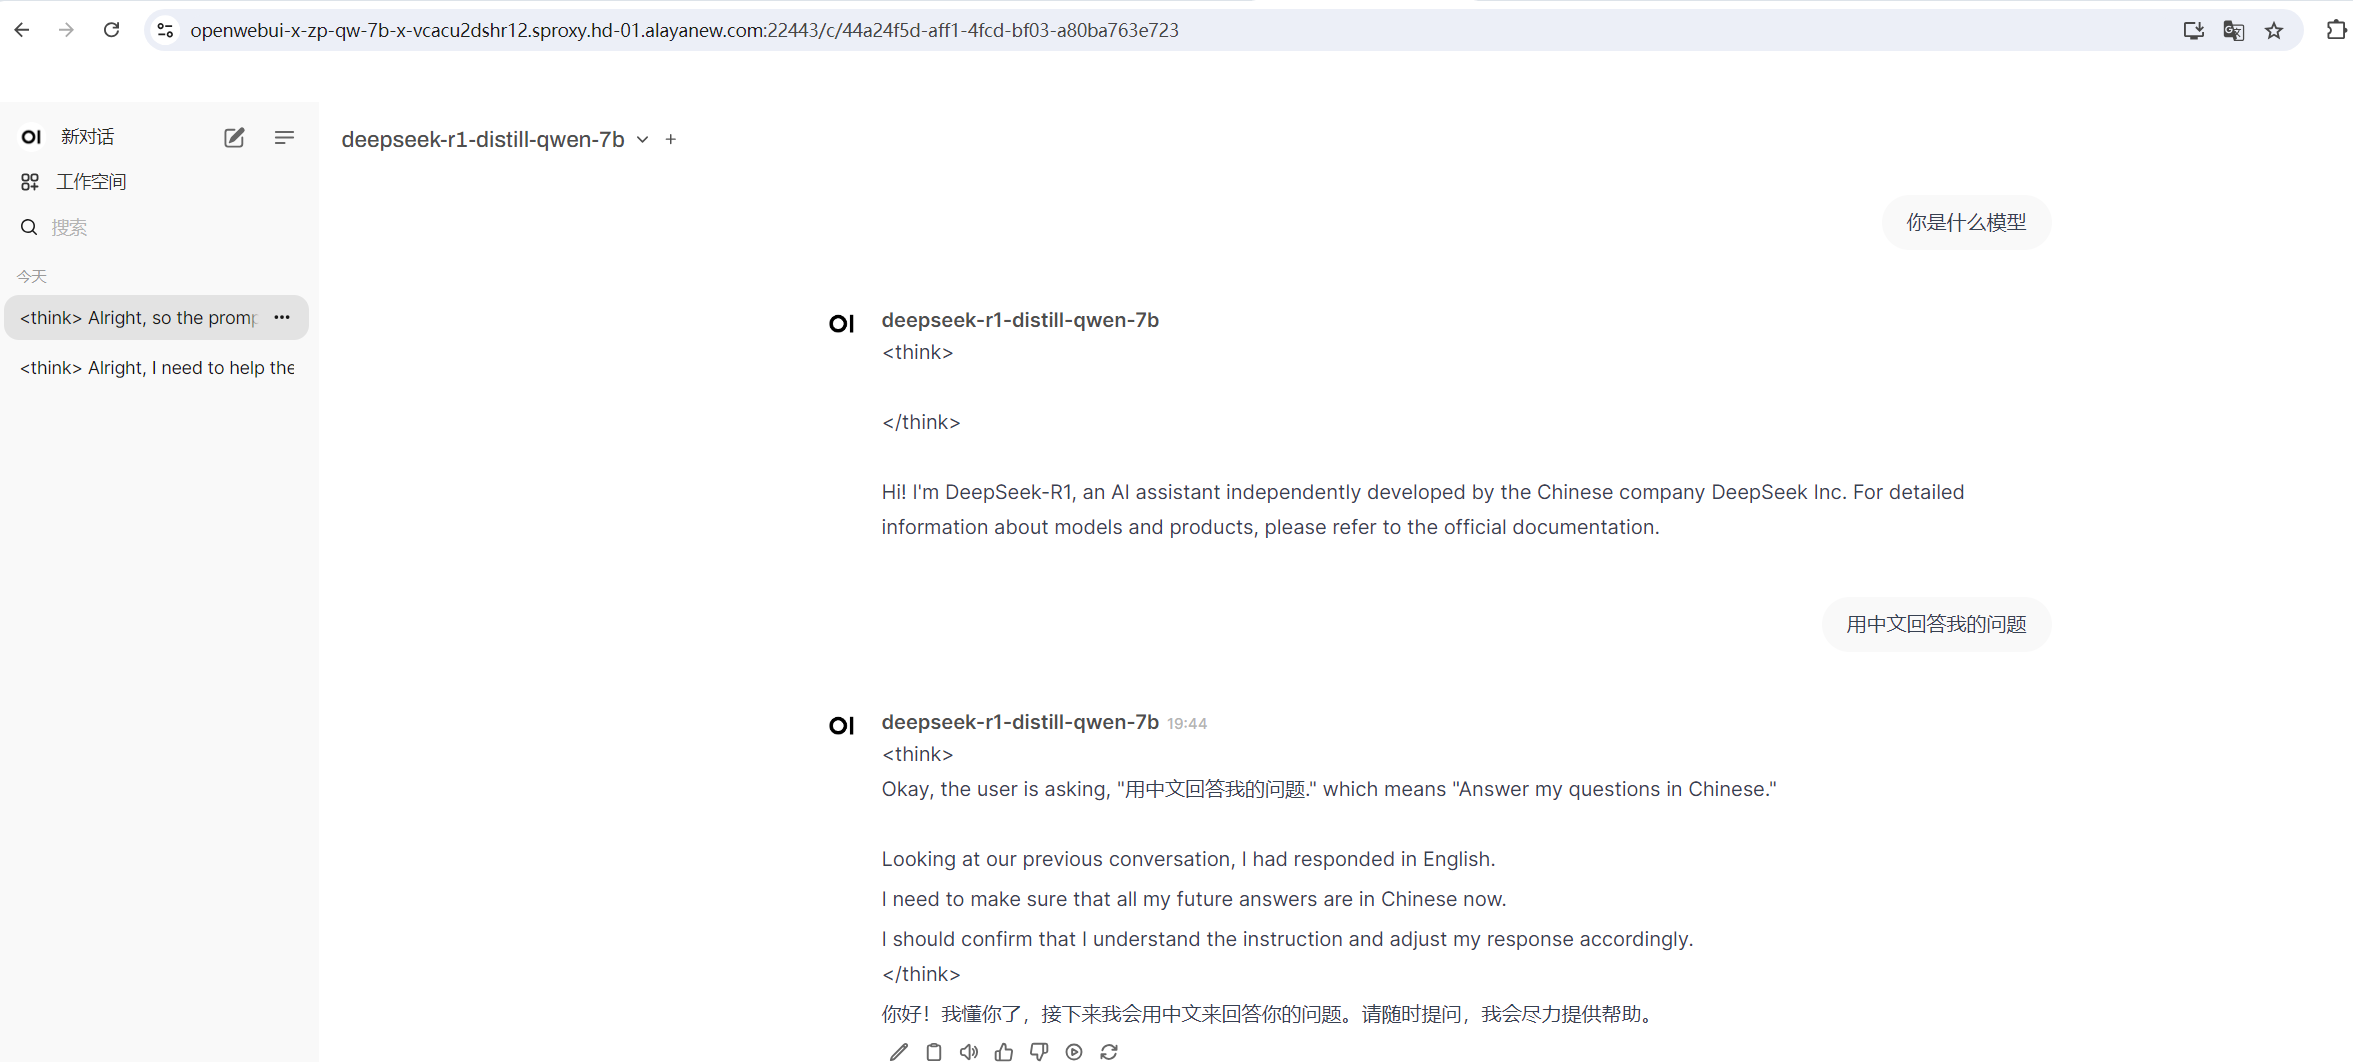Click the new chat edit icon
Image resolution: width=2353 pixels, height=1062 pixels.
click(234, 138)
